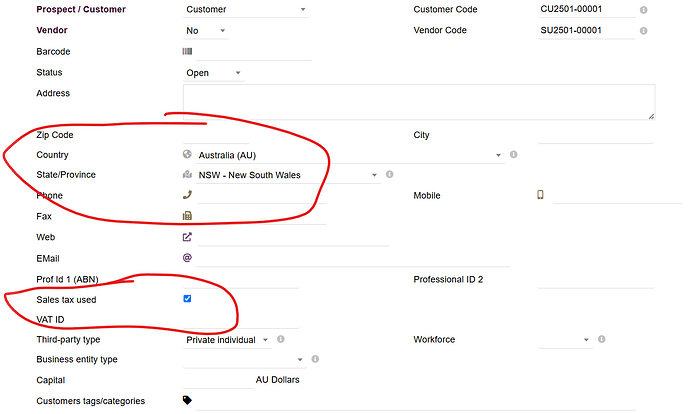Click the Vendor Code input field
Screen dimensions: 690x414
586,31
